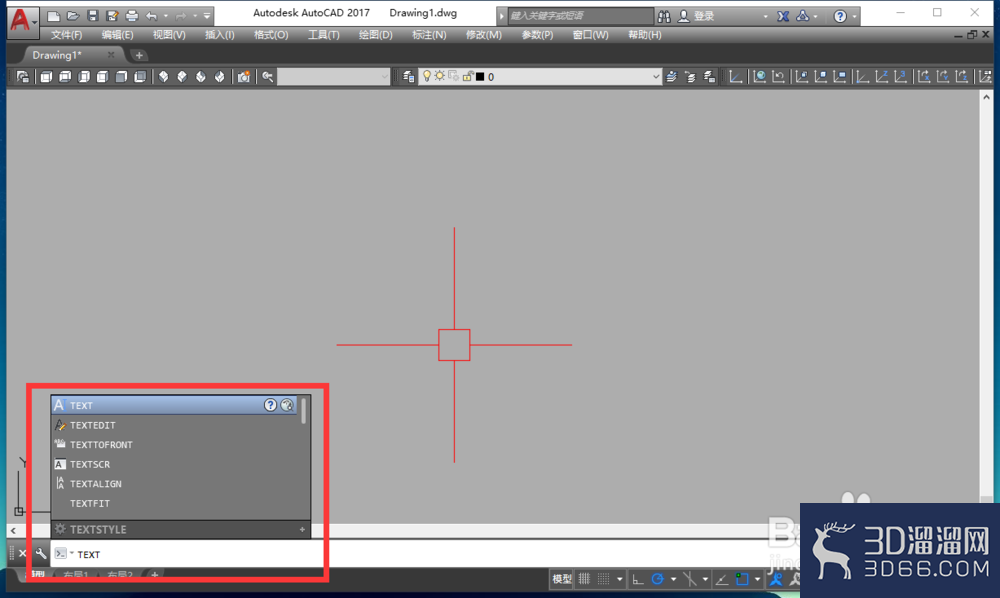Open the 窗口(W) menu
This screenshot has width=1000, height=598.
point(590,34)
